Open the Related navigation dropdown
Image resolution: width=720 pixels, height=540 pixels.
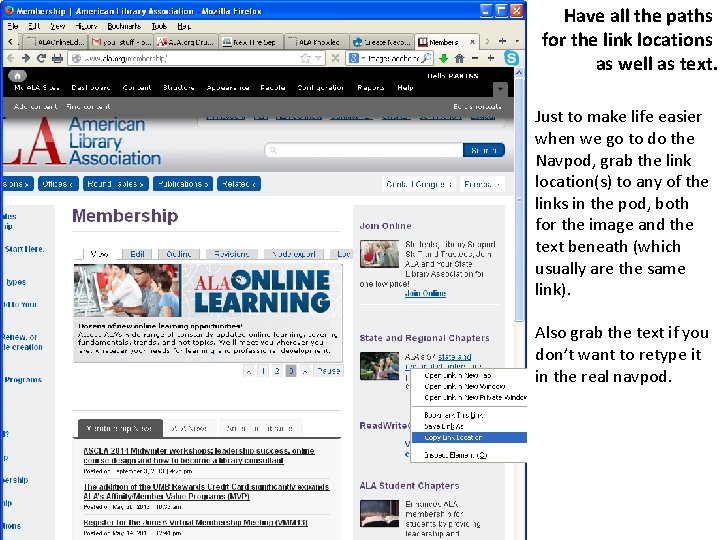[x=239, y=184]
